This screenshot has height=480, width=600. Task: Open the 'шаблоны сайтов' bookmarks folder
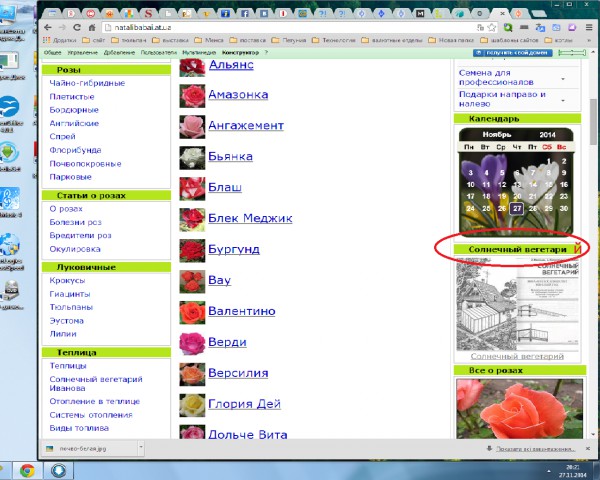510,40
